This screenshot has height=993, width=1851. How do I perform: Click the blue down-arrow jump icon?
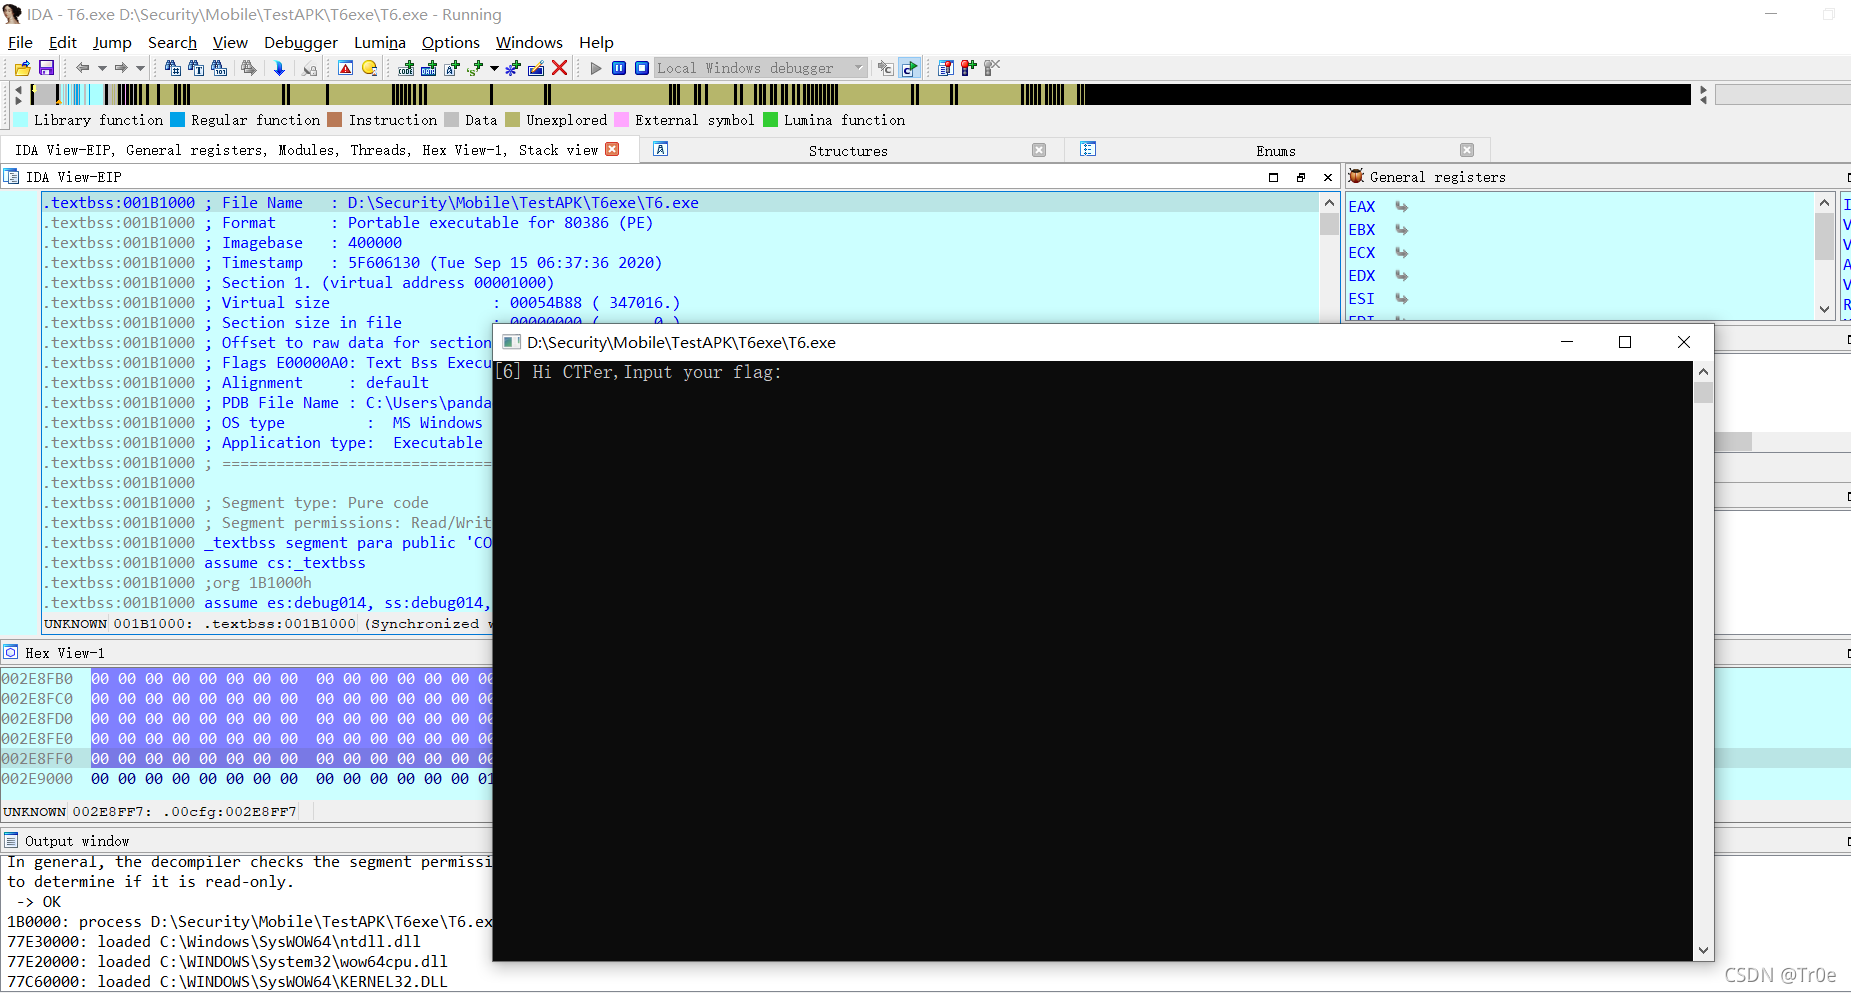click(279, 68)
